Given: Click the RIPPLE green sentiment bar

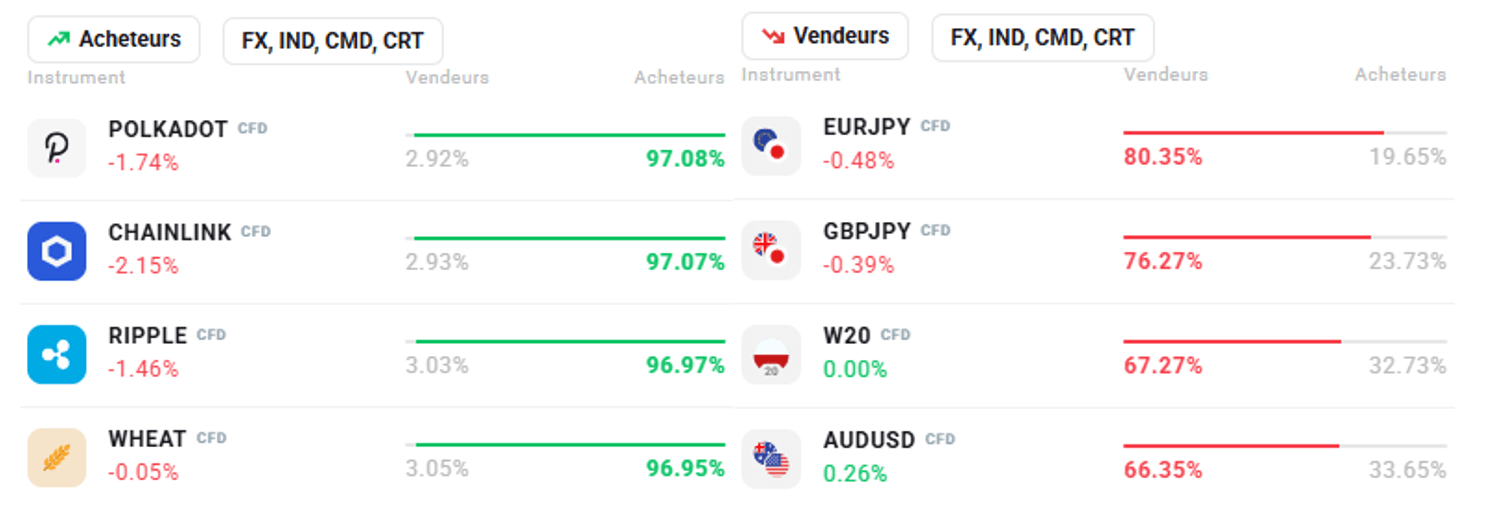Looking at the screenshot, I should [570, 342].
